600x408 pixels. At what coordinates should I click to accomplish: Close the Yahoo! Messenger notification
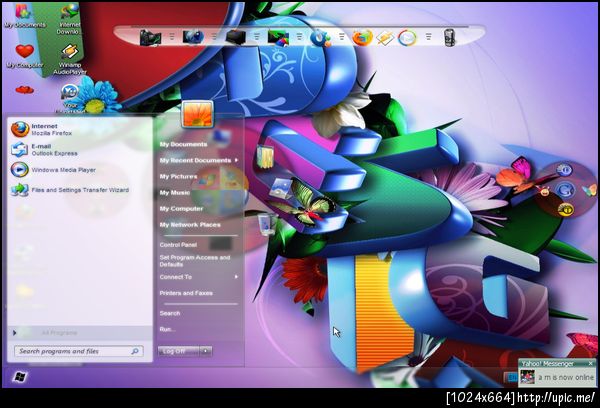590,363
